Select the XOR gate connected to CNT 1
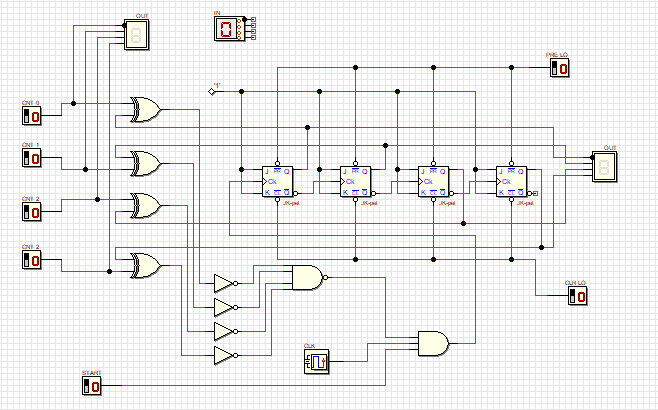Screen dimensions: 658x410 click(145, 161)
